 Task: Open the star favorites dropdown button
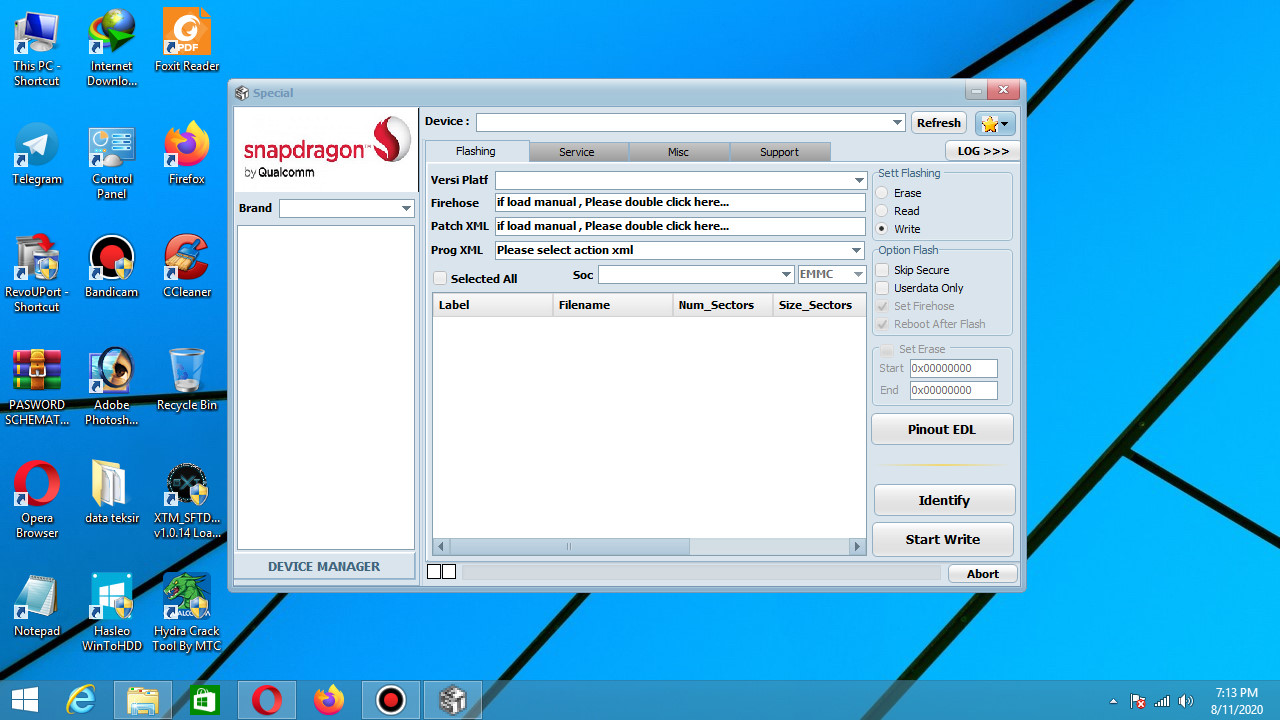point(996,123)
